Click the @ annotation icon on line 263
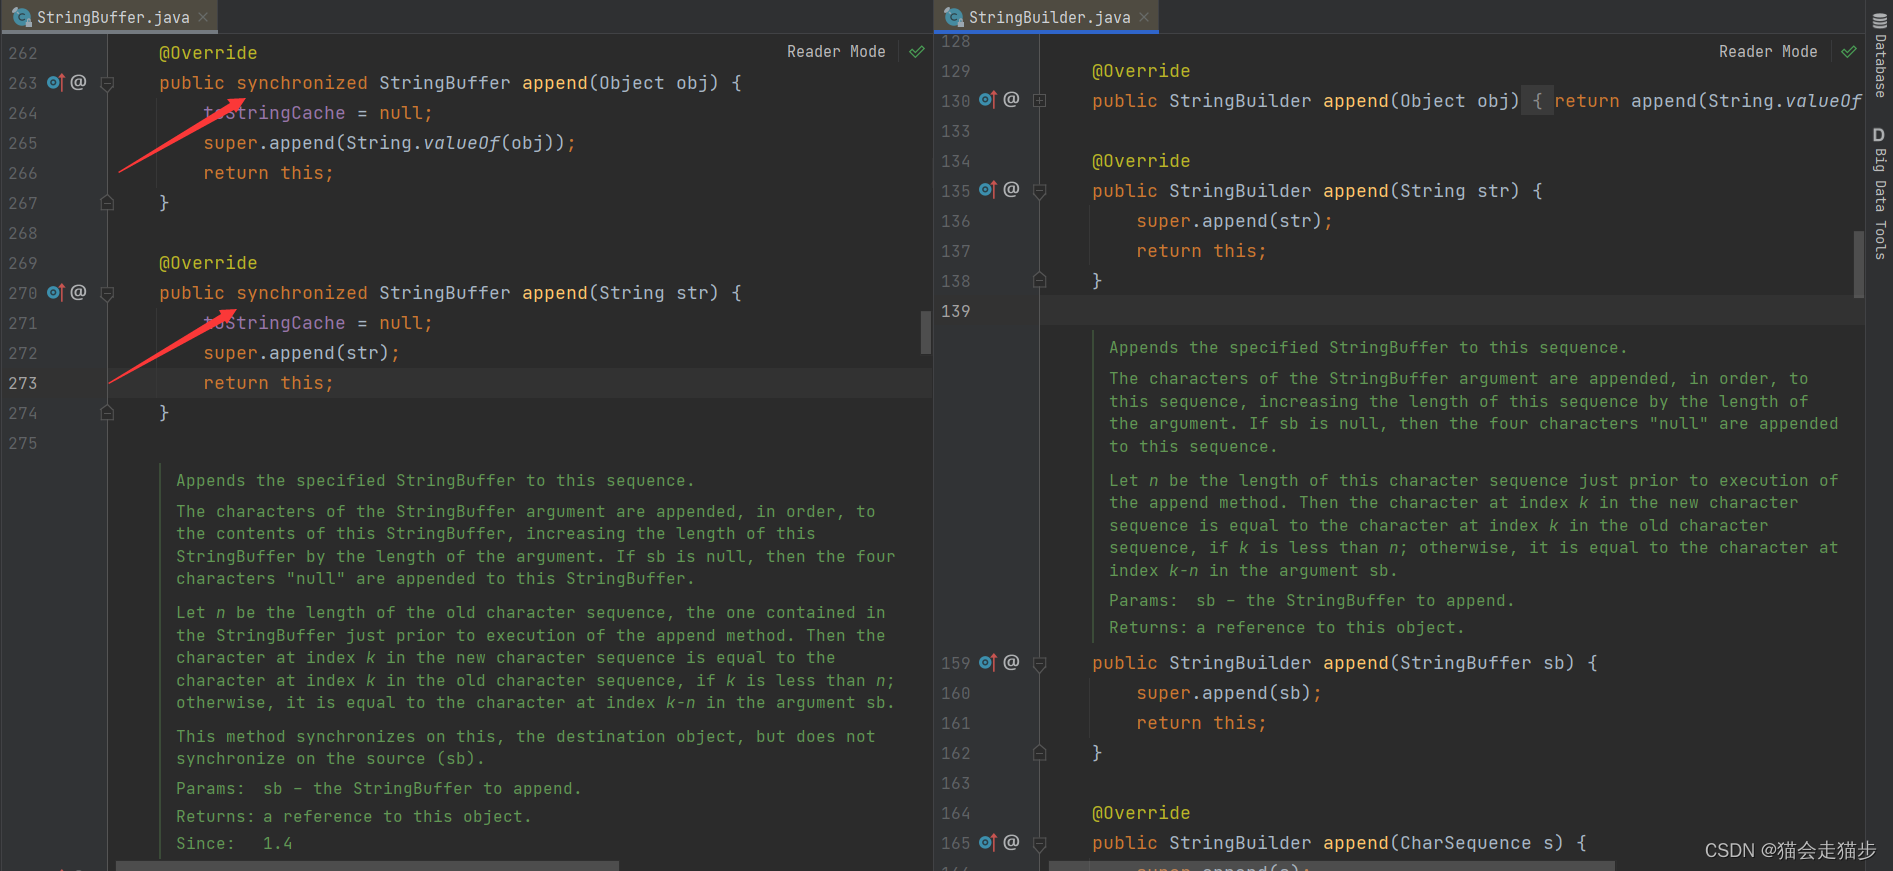Viewport: 1893px width, 871px height. click(78, 82)
